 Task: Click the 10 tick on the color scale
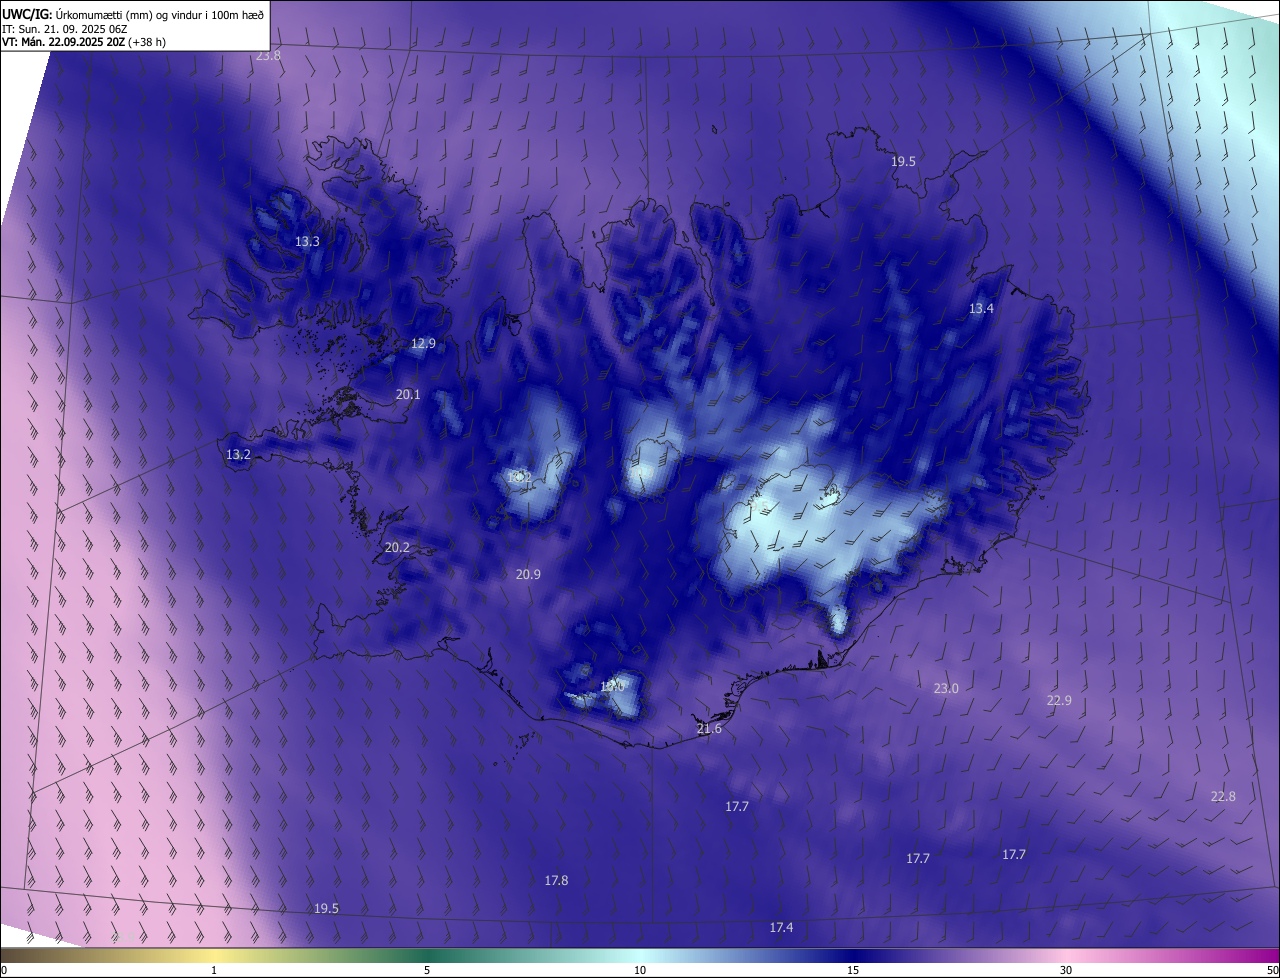[640, 971]
